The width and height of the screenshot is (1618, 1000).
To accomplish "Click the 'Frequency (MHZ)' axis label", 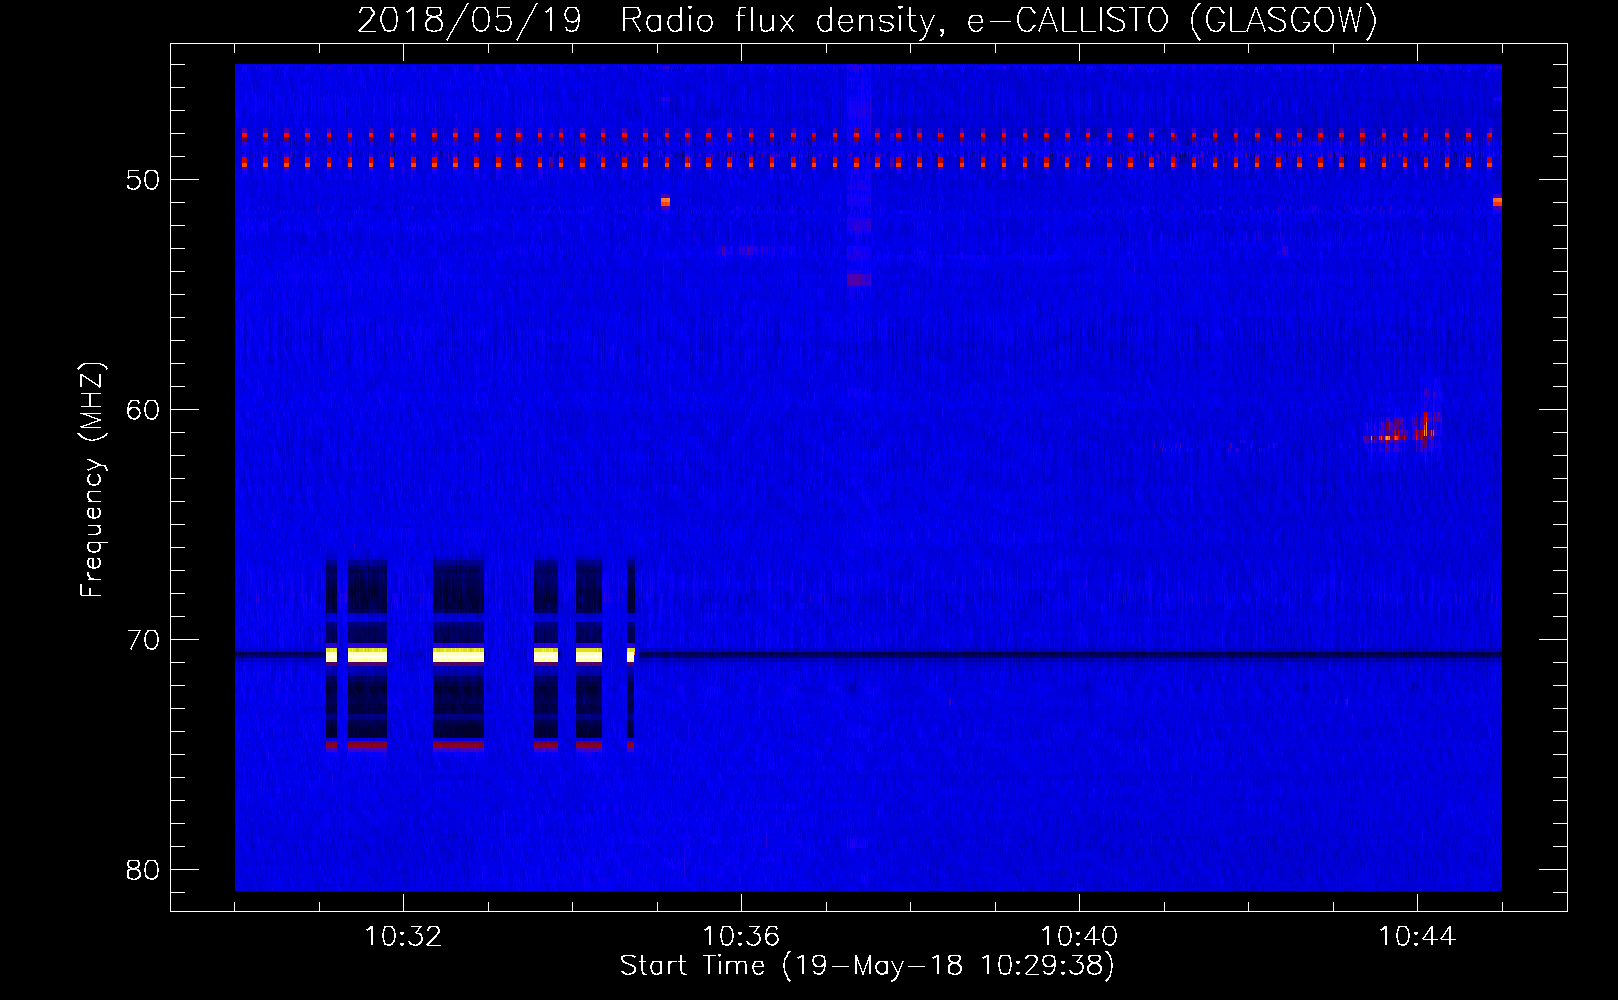I will (92, 480).
